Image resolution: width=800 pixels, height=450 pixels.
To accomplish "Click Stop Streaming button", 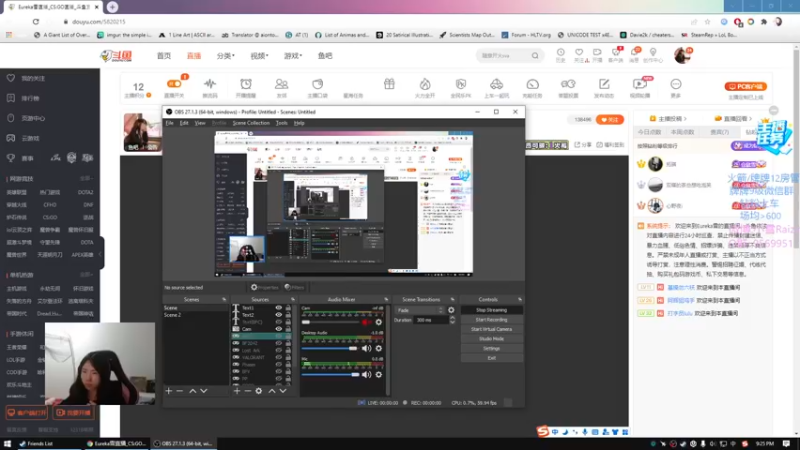I will [x=491, y=310].
